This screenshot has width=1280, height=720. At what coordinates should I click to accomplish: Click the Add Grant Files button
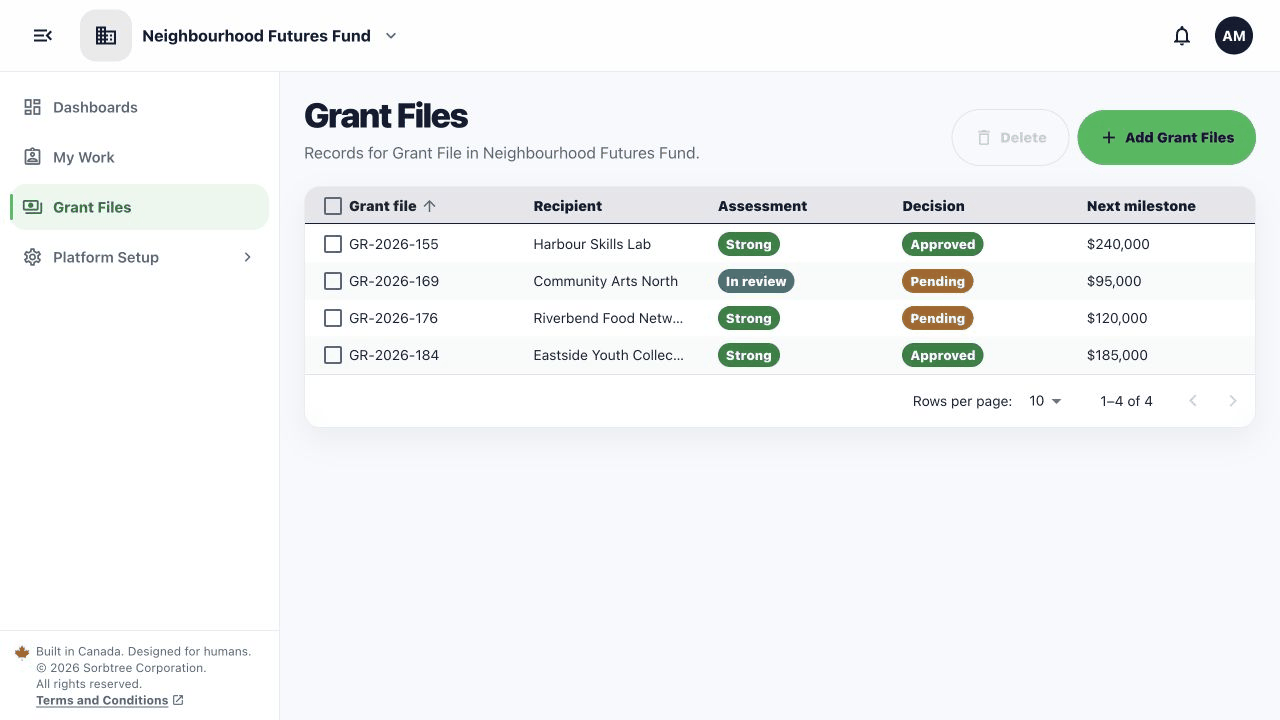click(1166, 137)
